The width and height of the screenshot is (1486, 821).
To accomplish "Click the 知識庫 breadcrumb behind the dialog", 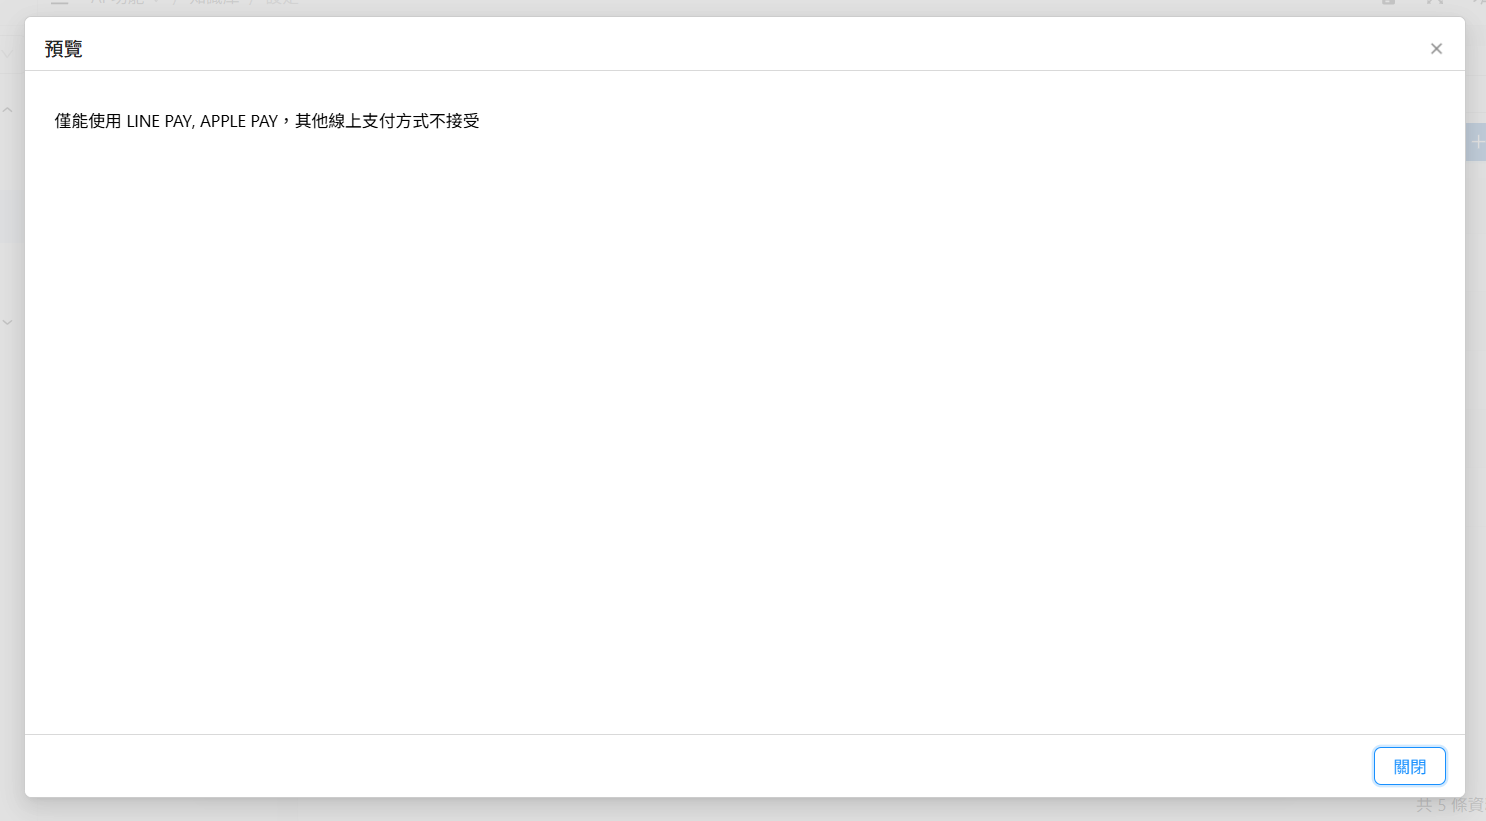I will 214,4.
